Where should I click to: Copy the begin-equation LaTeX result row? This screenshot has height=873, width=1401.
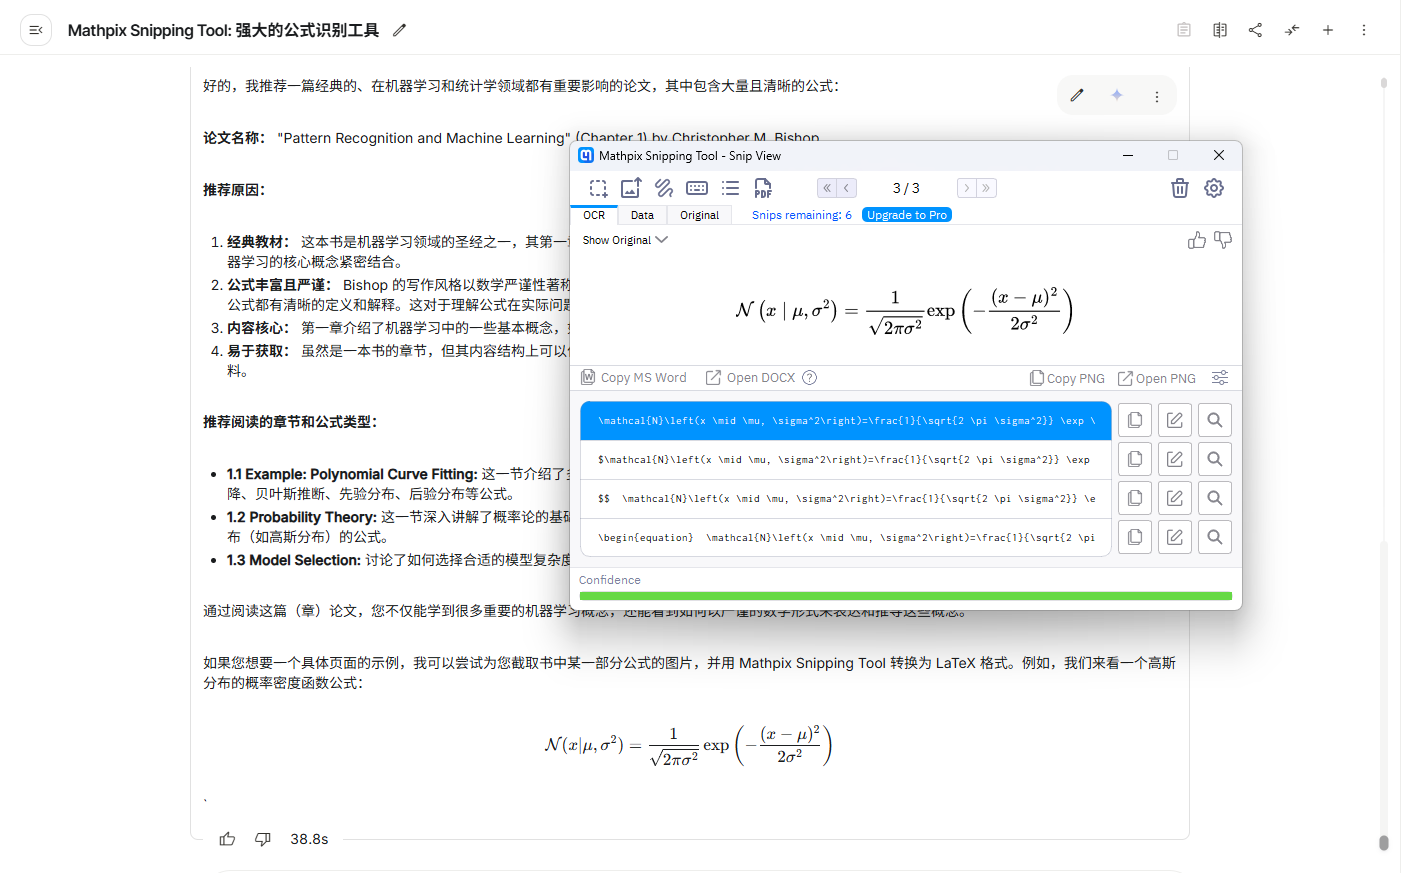click(1135, 538)
